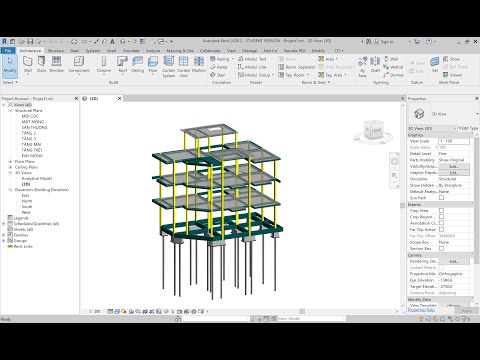The width and height of the screenshot is (480, 360).
Task: Collapse the Elevations (Building Elevation) node
Action: click(10, 190)
